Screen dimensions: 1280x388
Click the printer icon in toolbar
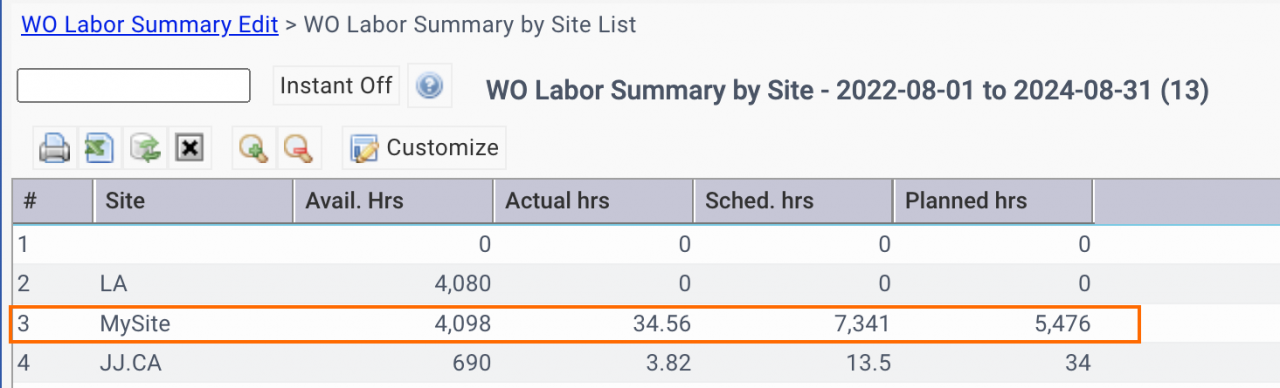coord(54,148)
